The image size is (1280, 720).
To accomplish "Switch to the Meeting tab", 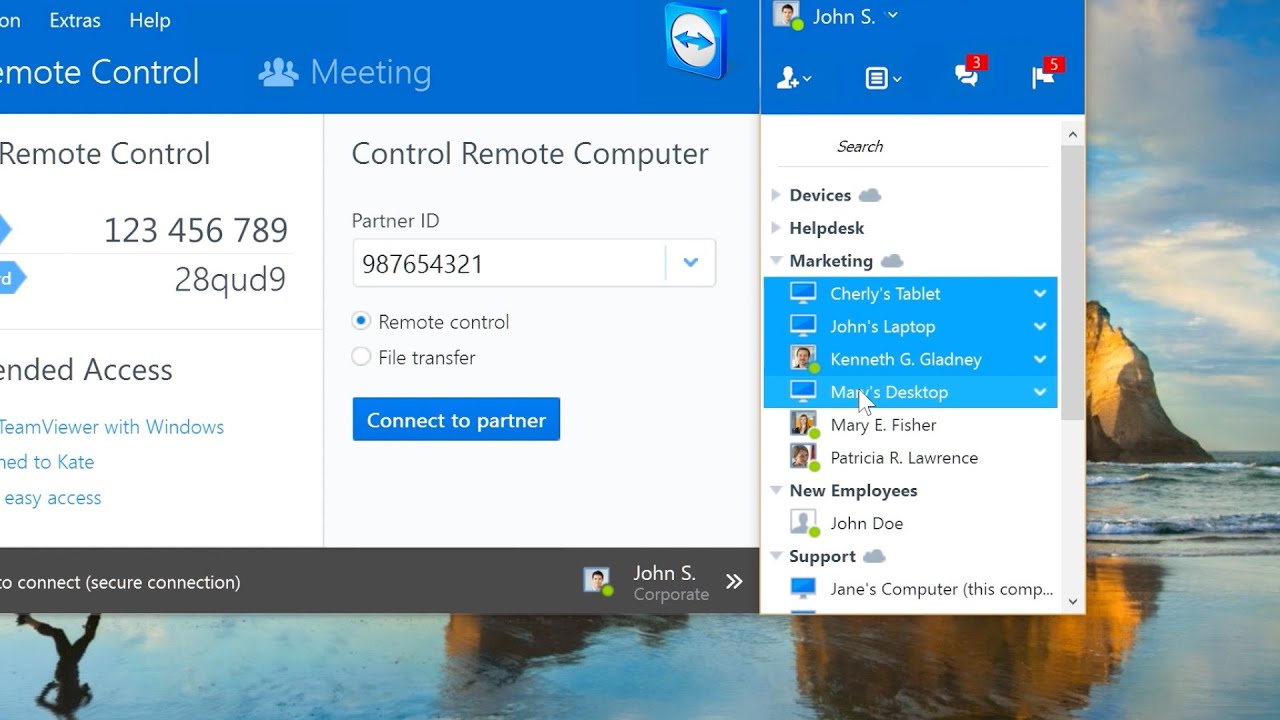I will click(345, 72).
